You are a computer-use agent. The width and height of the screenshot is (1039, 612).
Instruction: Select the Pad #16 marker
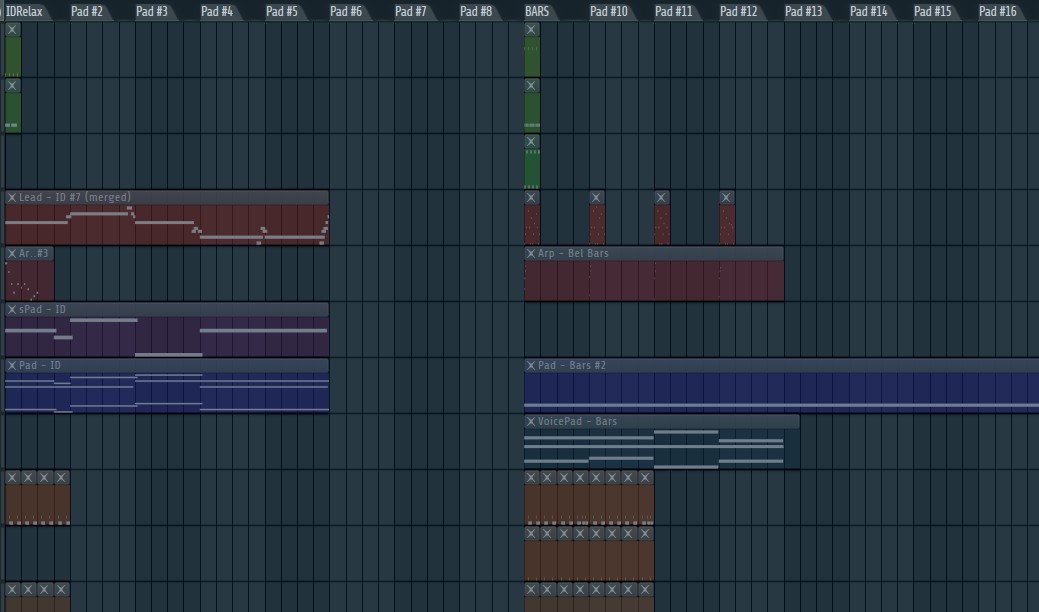click(x=997, y=11)
